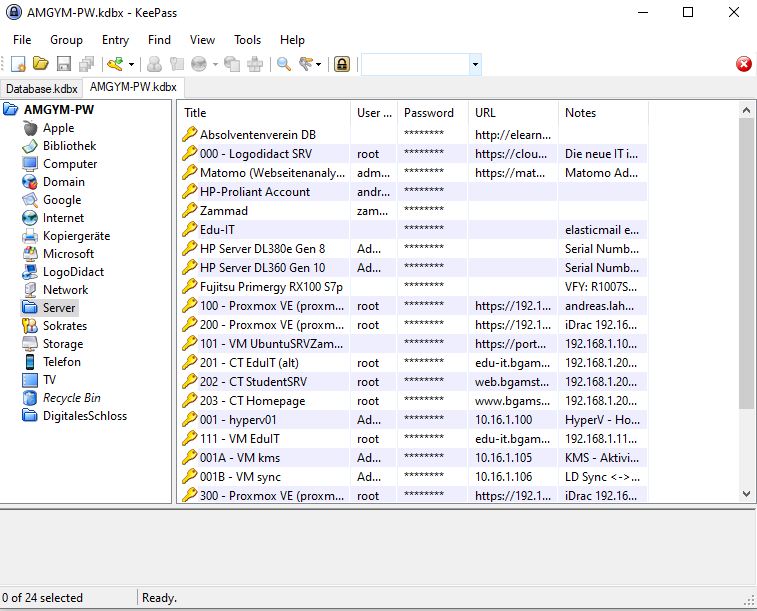Open the Find menu

click(x=159, y=40)
